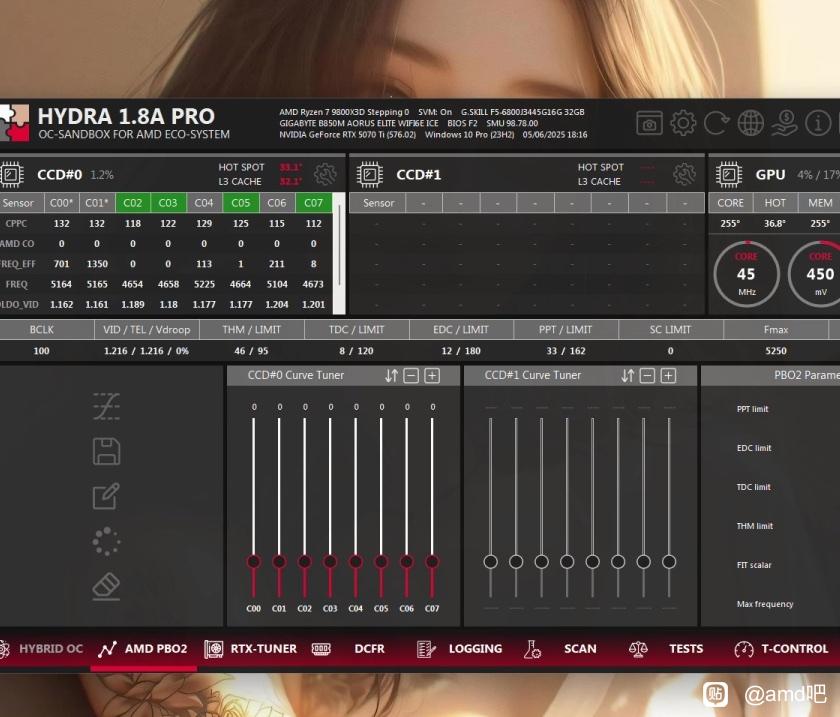The width and height of the screenshot is (840, 717).
Task: Click the refresh arrow icon in header
Action: tap(716, 123)
